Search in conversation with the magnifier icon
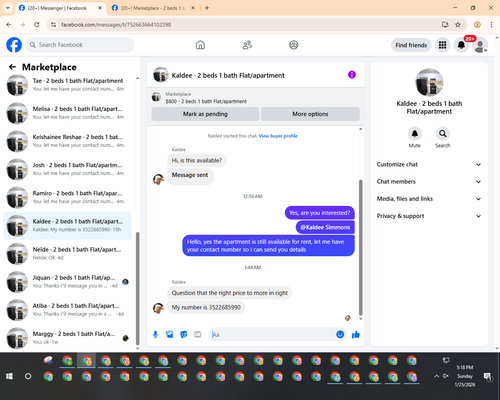500x400 pixels. (x=443, y=134)
